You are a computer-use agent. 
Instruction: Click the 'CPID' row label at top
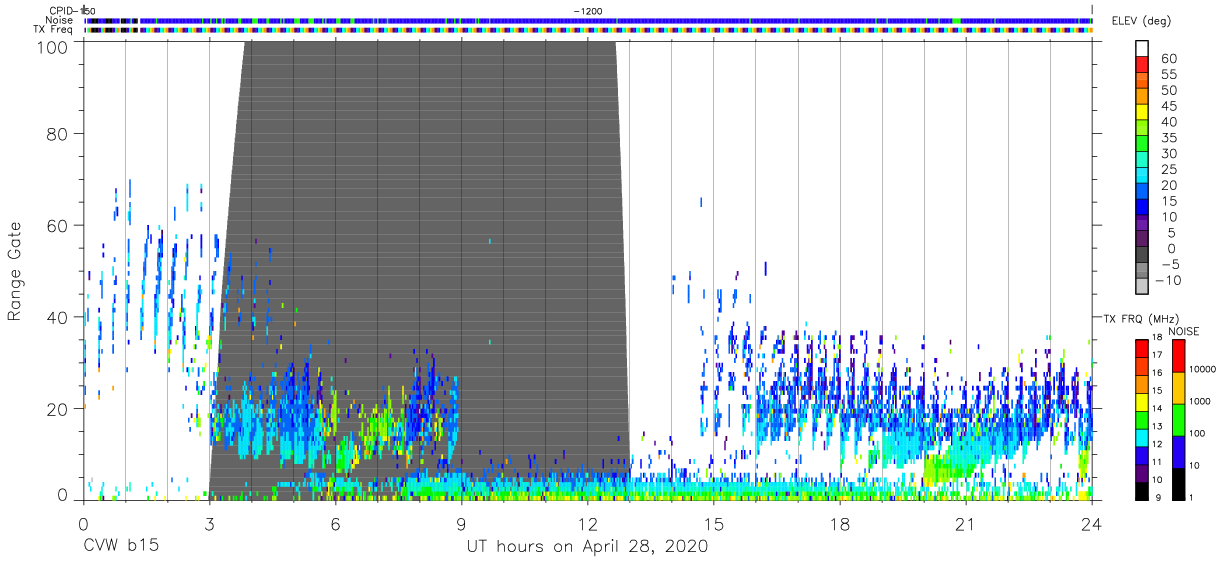[x=62, y=10]
